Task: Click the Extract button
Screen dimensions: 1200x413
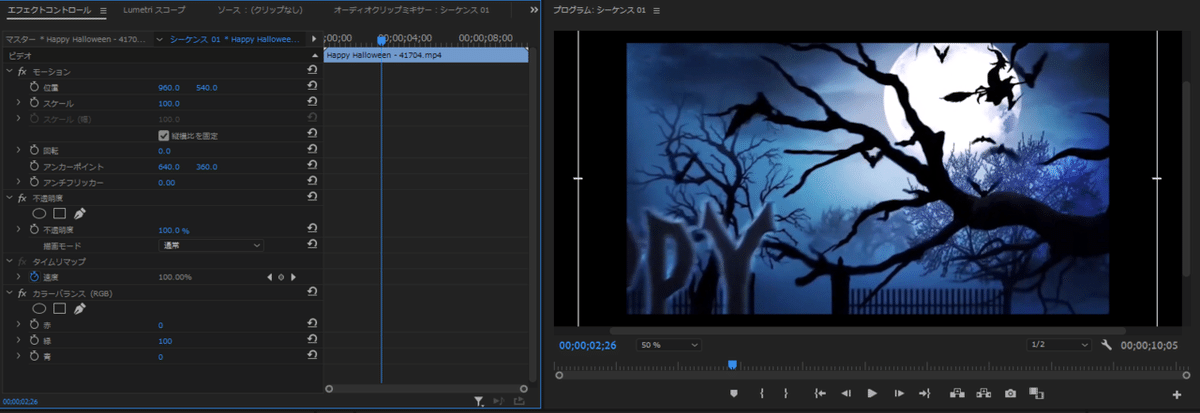Action: point(983,394)
